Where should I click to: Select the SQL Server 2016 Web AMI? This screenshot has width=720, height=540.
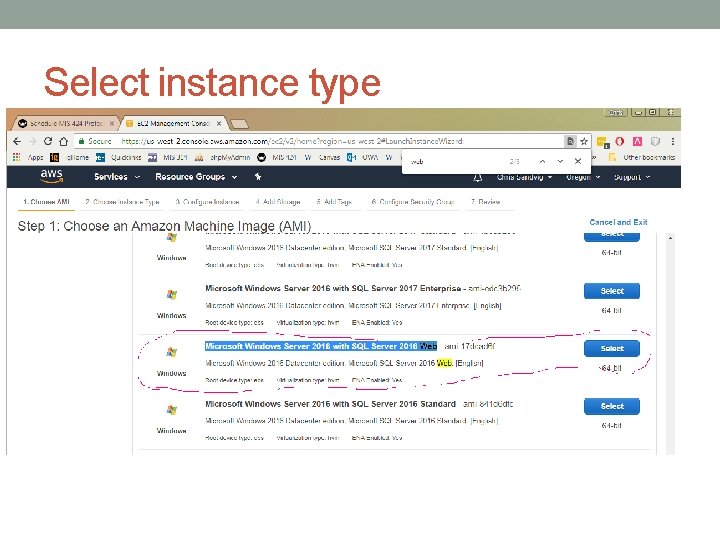click(612, 349)
